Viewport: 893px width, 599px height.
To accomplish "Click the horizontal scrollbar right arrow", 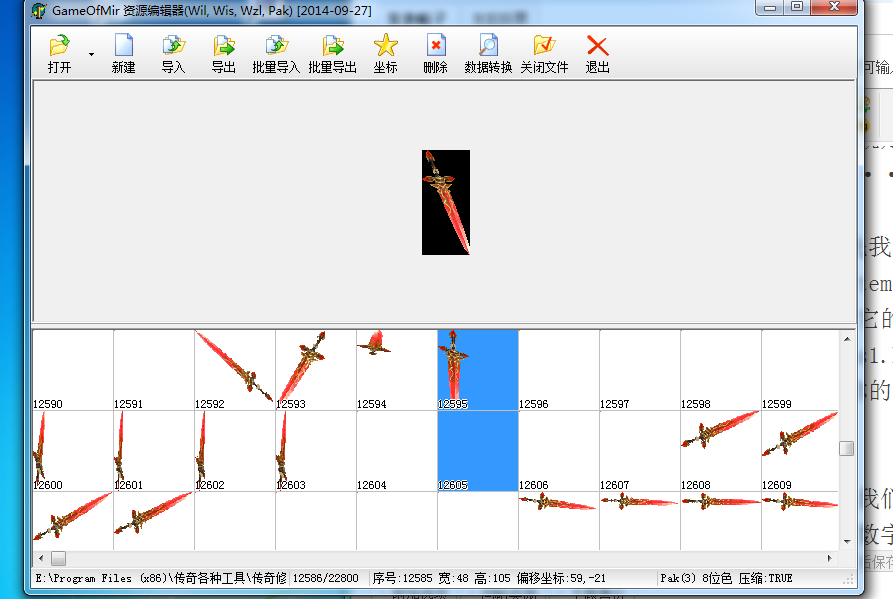I will (x=829, y=558).
